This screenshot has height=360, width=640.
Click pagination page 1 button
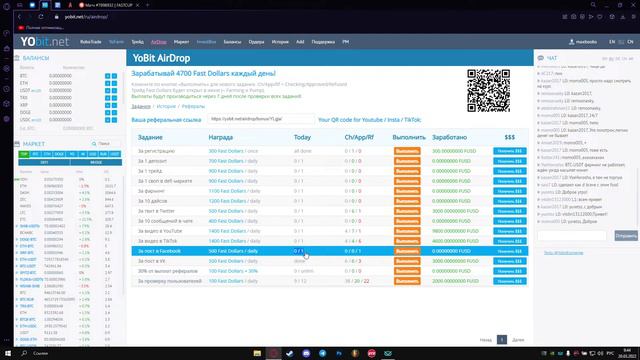[x=502, y=340]
